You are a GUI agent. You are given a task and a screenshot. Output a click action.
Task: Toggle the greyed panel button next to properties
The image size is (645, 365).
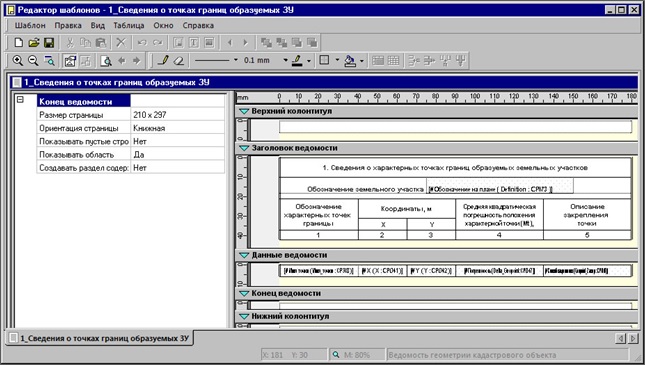tap(86, 61)
